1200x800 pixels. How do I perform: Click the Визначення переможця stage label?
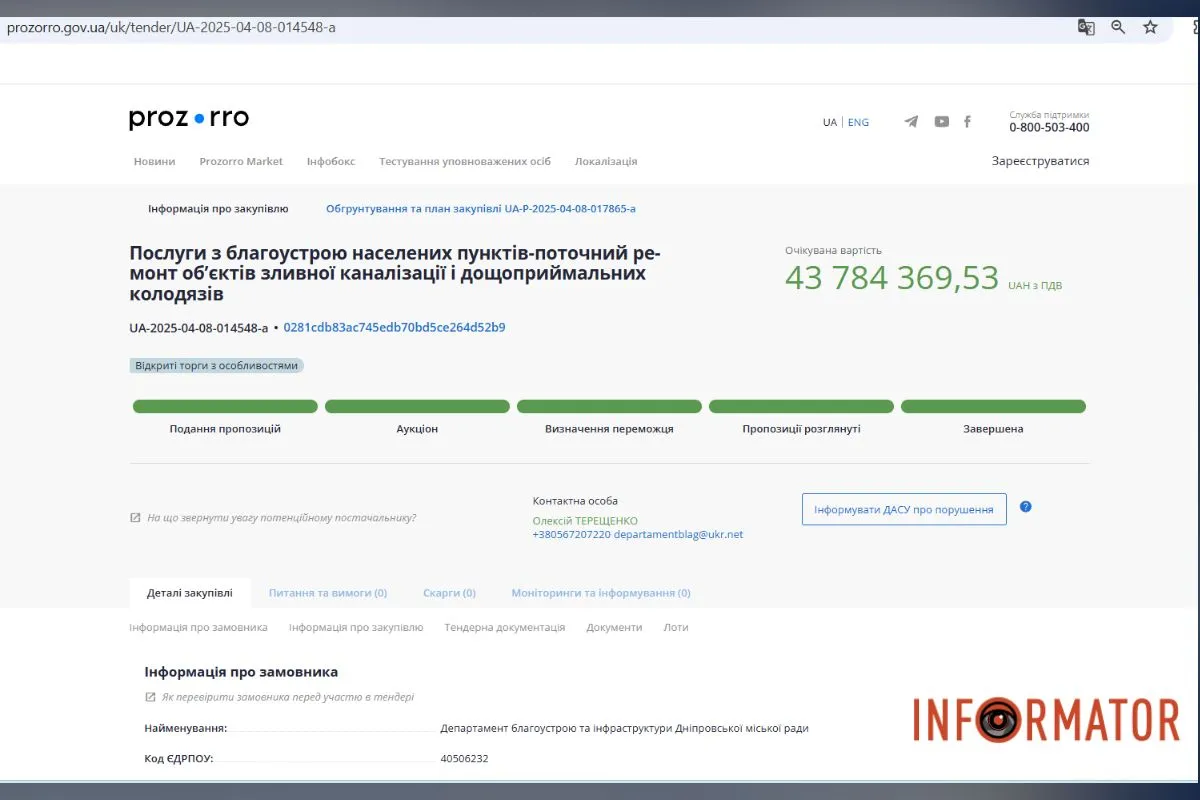tap(609, 429)
